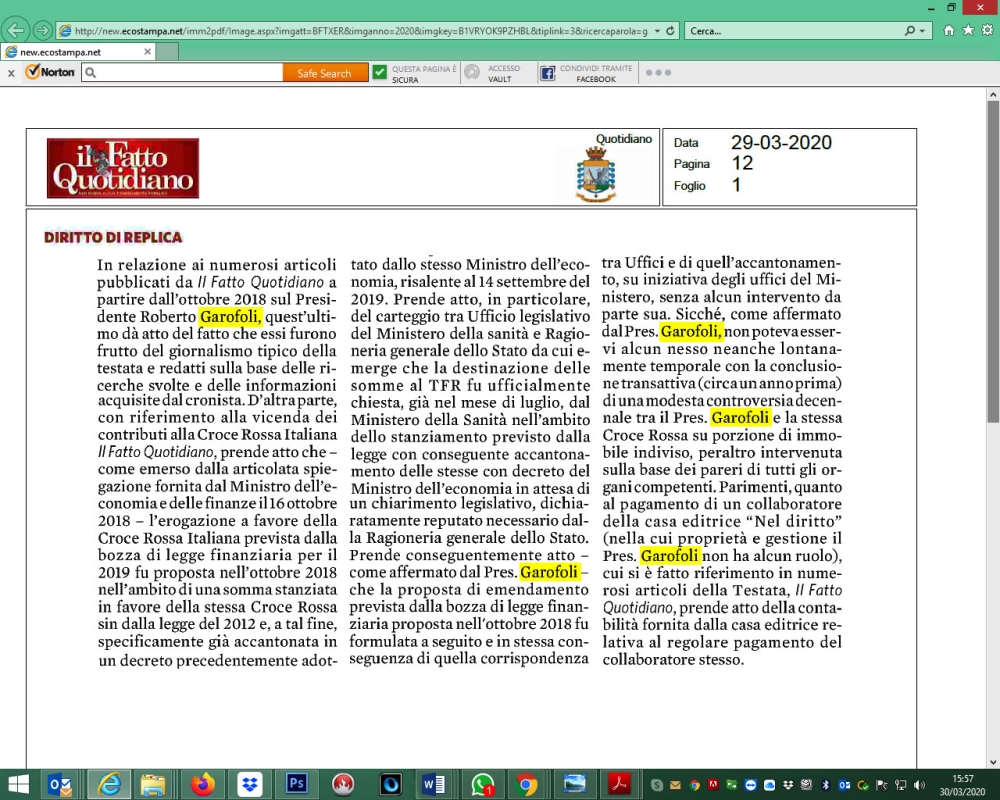Click the green safe-page checkmark icon

click(379, 72)
